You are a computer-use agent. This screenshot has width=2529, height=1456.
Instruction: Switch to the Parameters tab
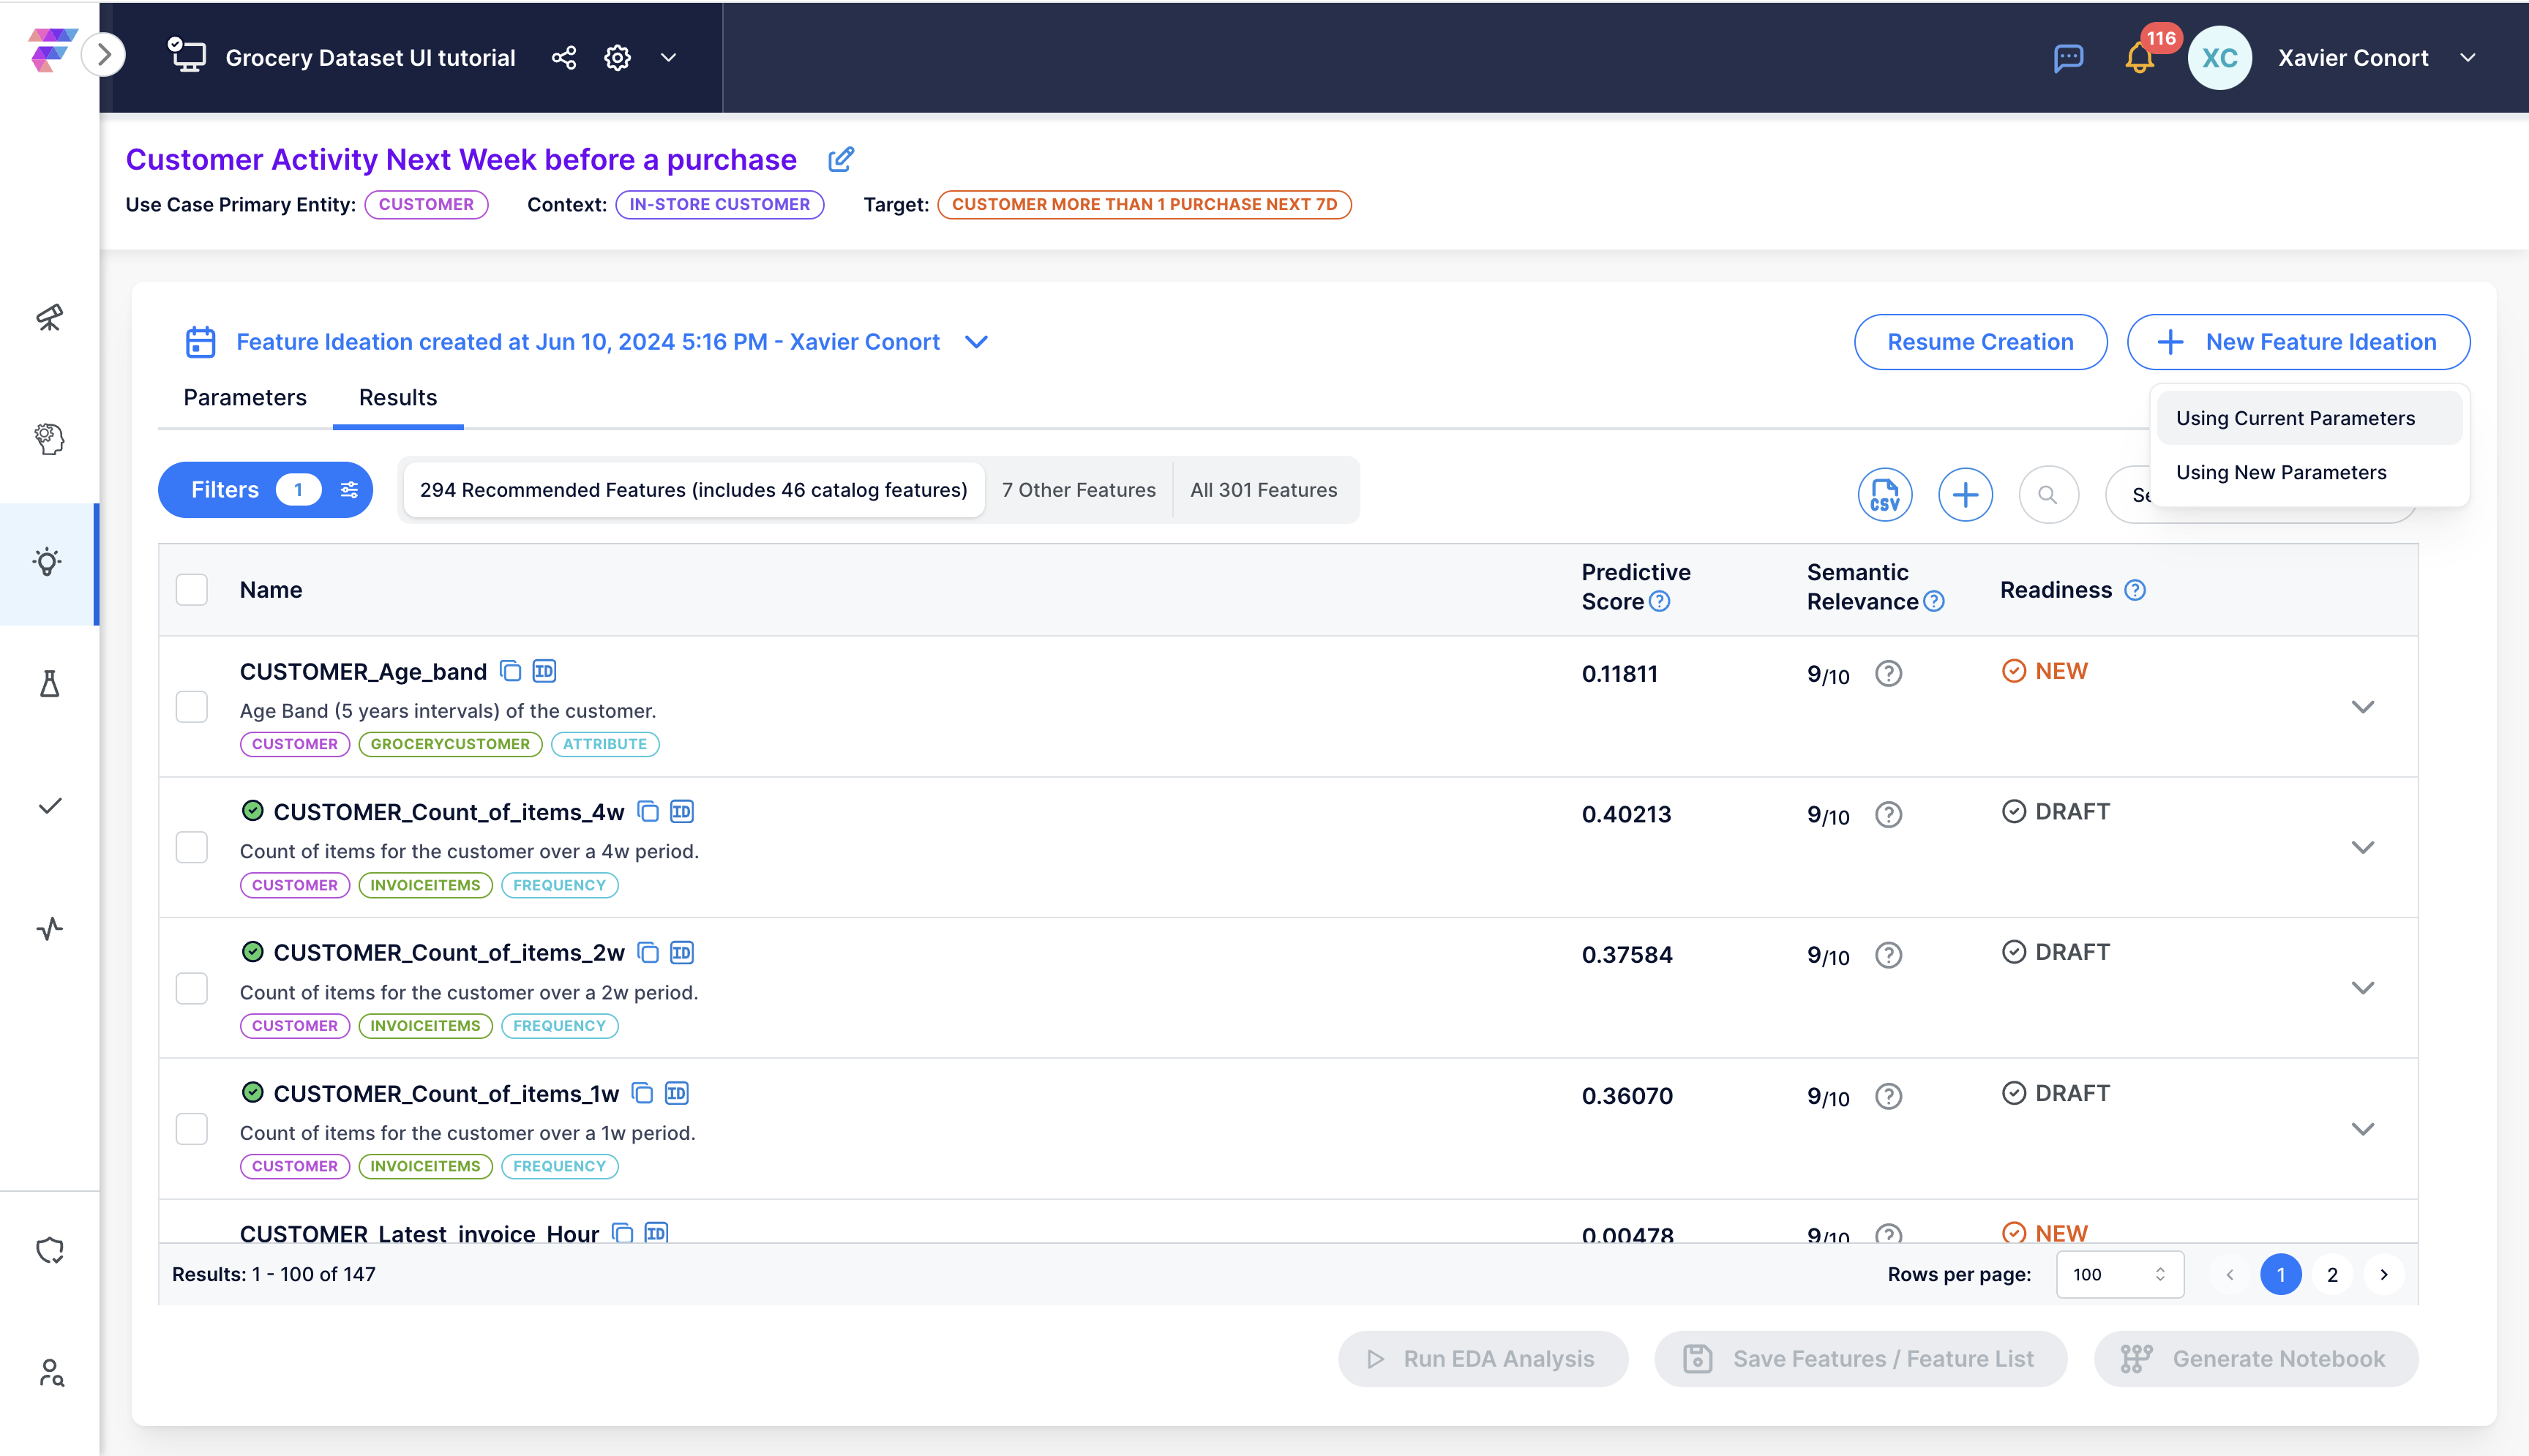pos(245,398)
